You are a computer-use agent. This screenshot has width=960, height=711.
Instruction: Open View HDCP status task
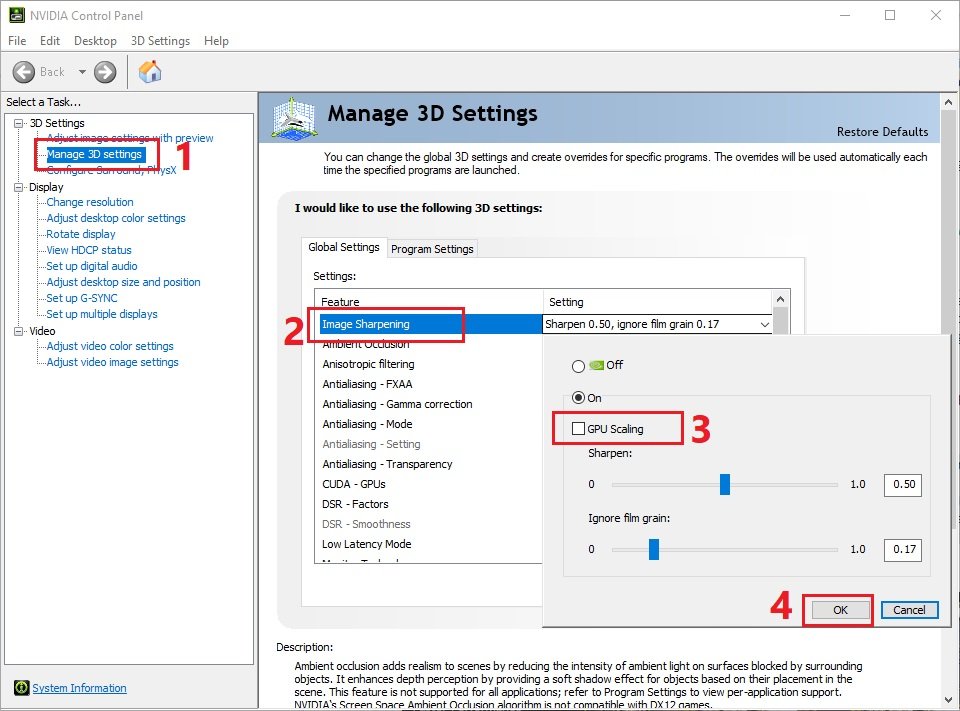coord(89,250)
